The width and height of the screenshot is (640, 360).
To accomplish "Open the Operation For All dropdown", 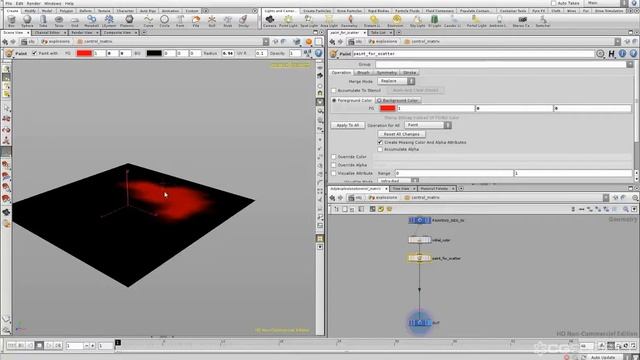I will [428, 125].
